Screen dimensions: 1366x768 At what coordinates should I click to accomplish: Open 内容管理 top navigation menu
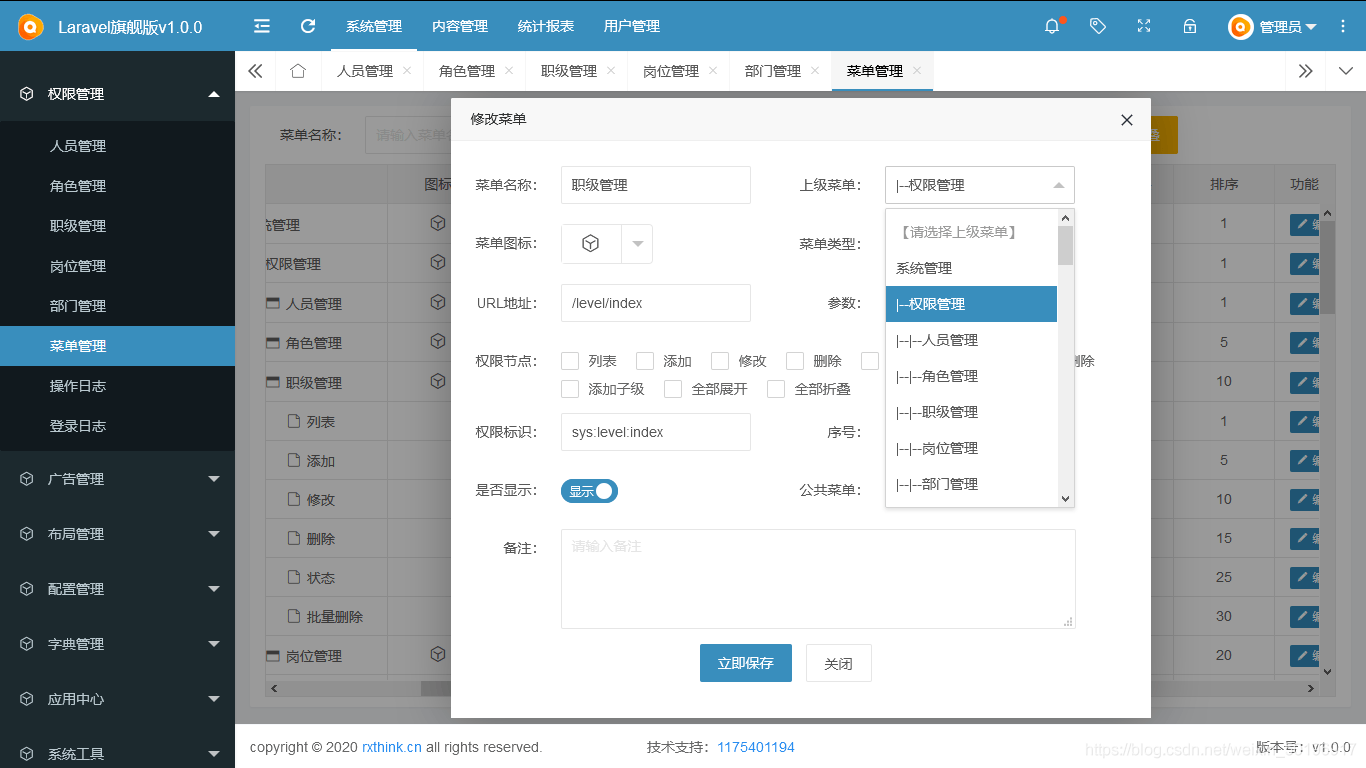pos(460,26)
